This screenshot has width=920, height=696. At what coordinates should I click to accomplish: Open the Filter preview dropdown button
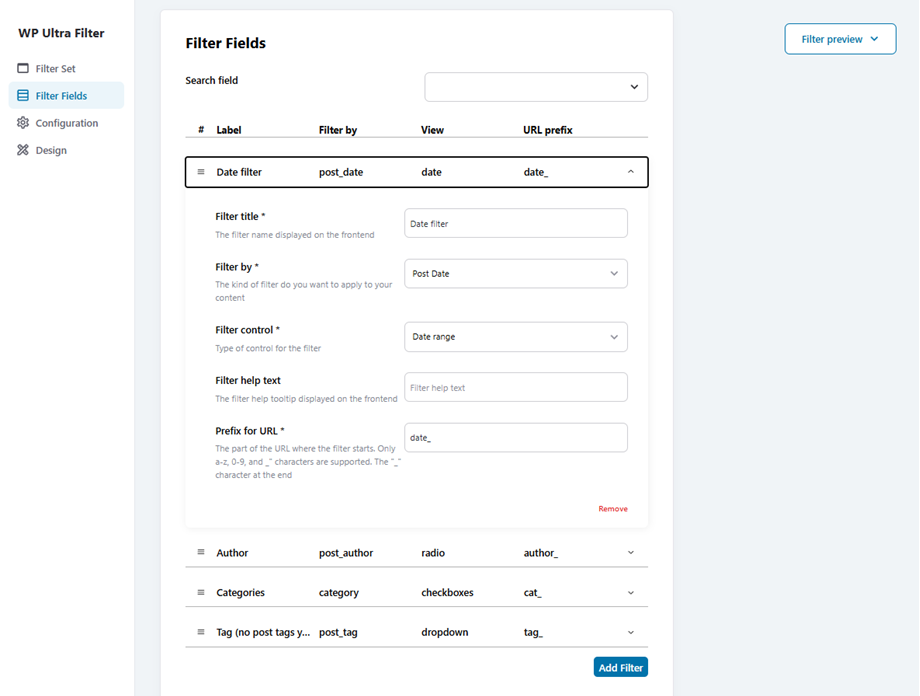coord(840,39)
